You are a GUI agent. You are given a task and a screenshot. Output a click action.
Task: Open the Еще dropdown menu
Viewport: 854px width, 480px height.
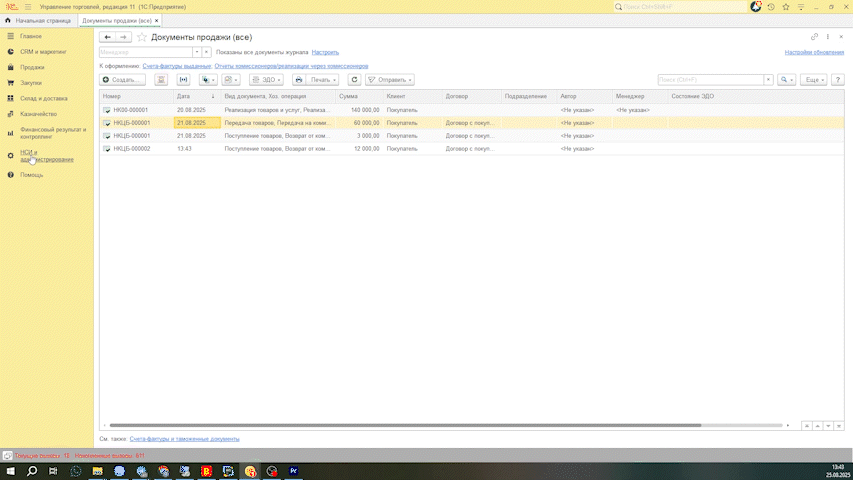814,80
